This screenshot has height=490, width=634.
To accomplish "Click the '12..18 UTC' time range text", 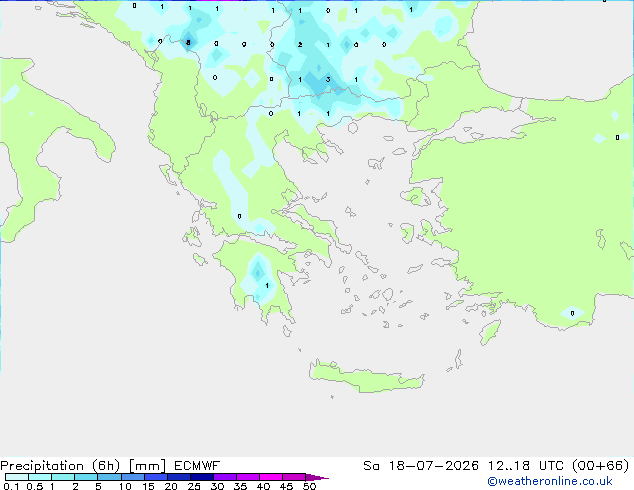I will tap(526, 466).
